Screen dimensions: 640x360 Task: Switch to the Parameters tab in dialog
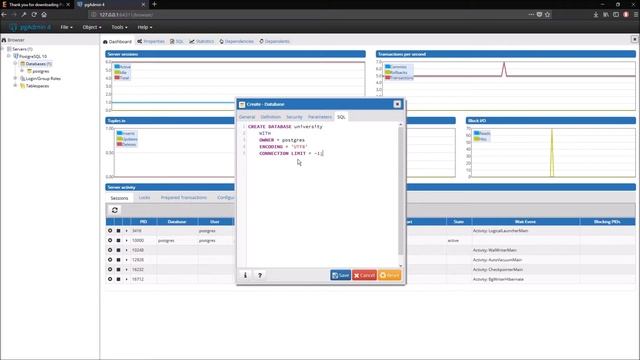coord(320,117)
